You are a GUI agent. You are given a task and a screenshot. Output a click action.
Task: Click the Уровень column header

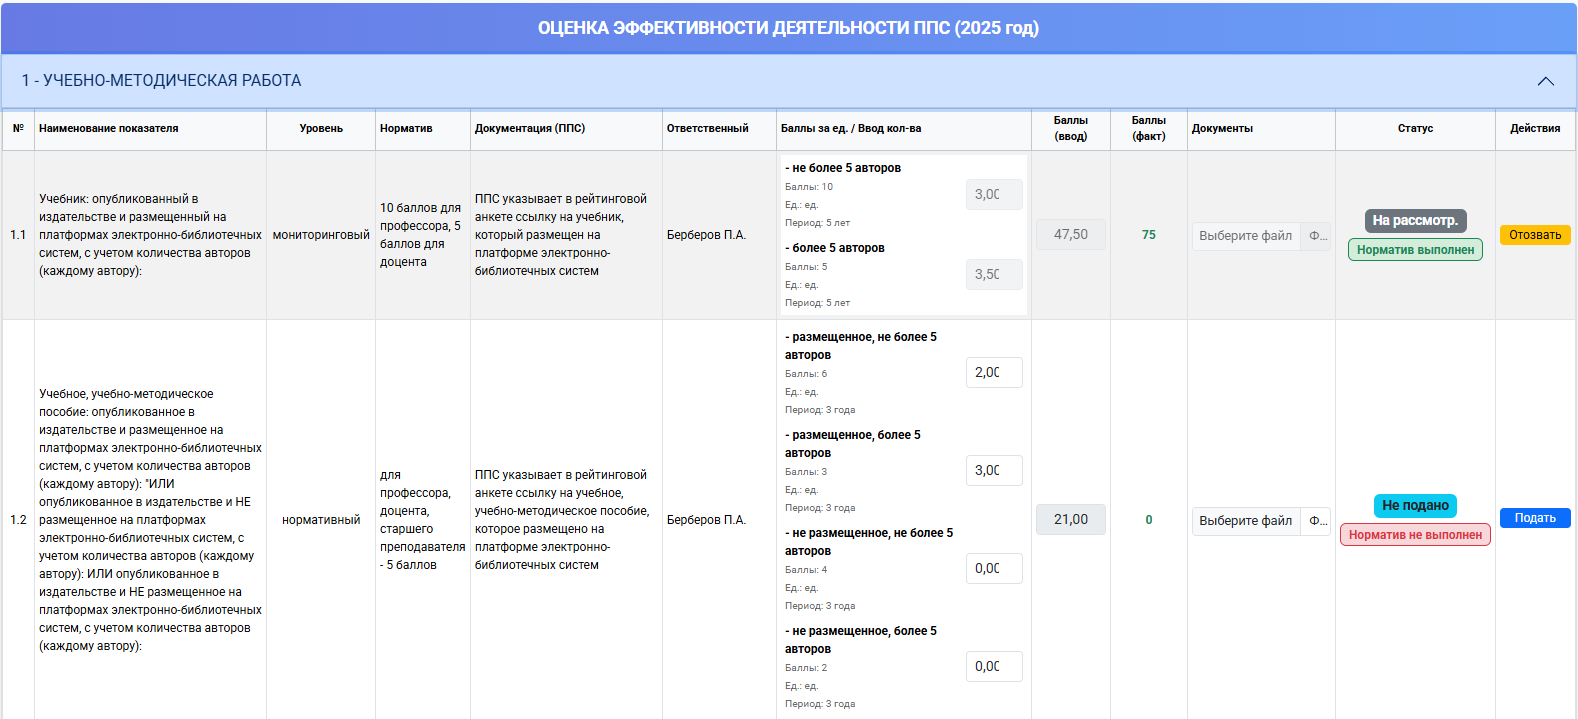(321, 128)
